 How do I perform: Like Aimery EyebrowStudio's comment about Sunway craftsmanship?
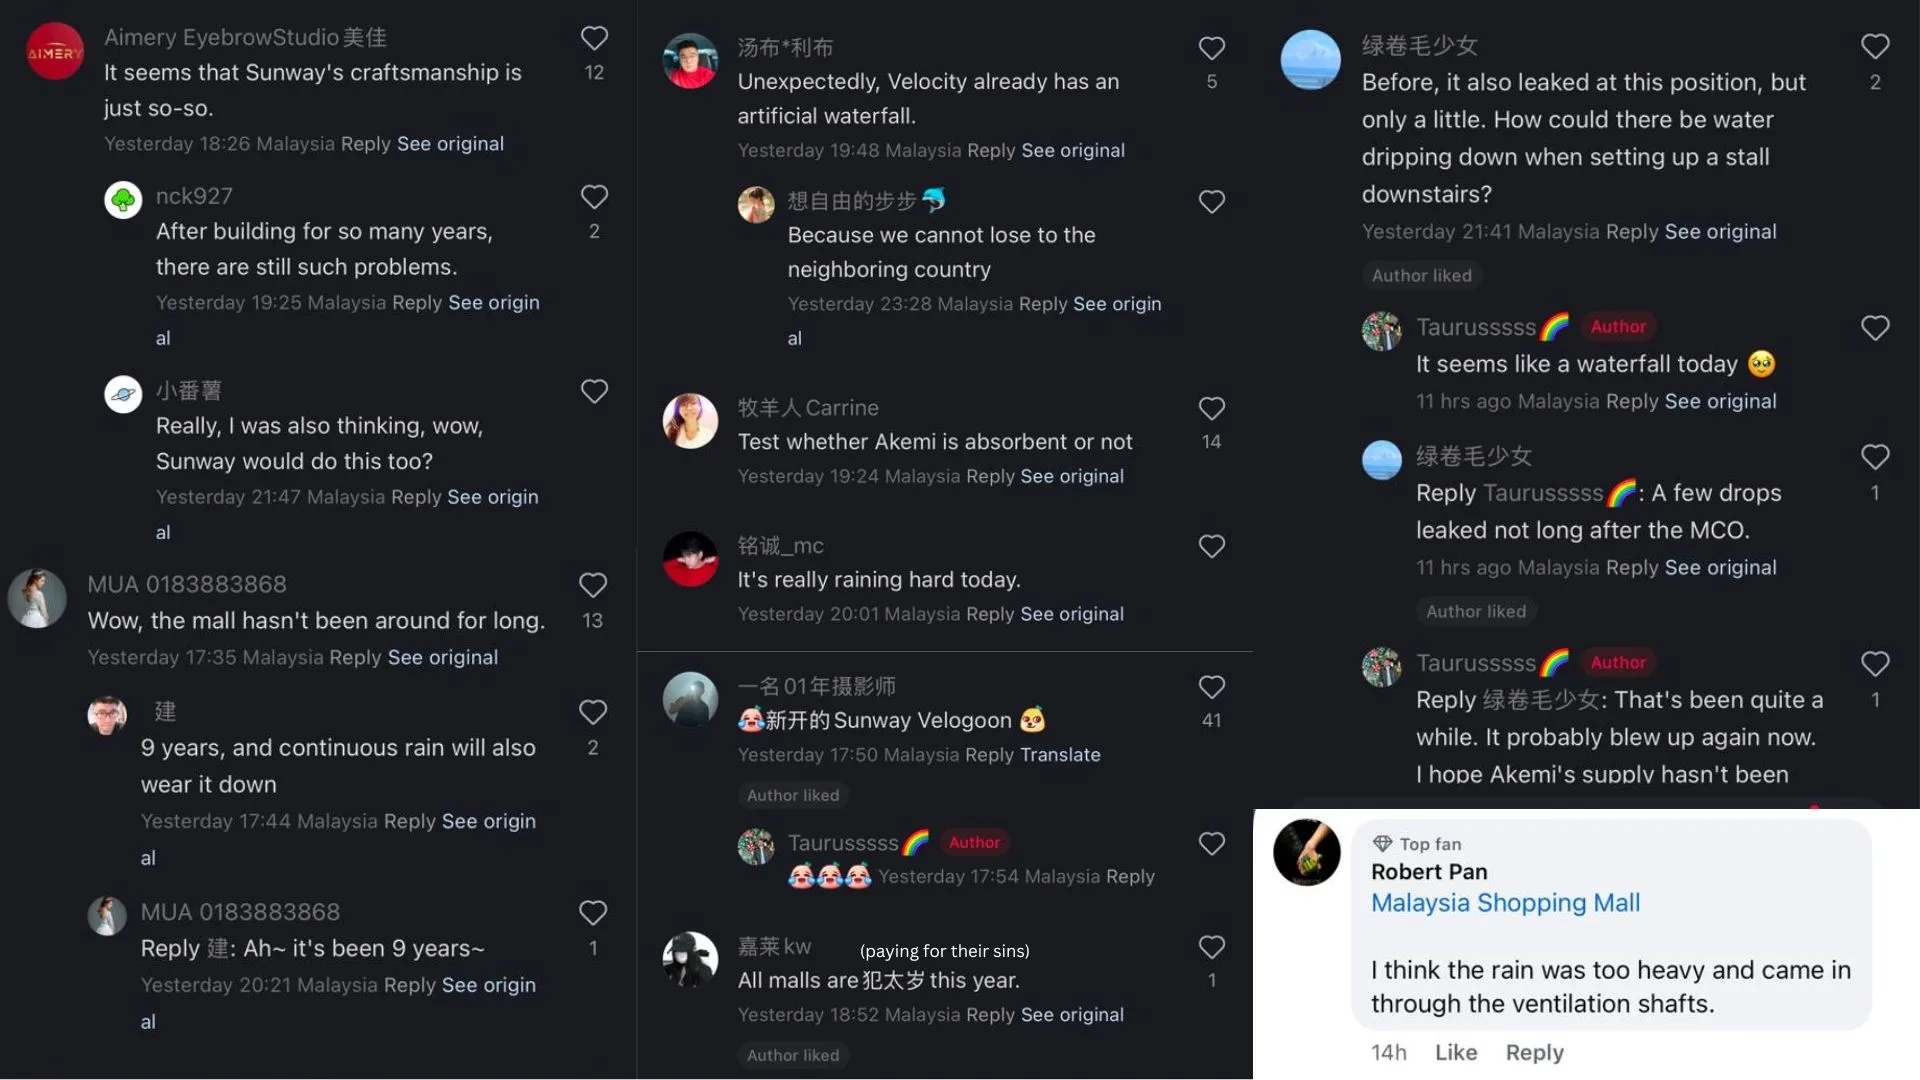click(594, 39)
